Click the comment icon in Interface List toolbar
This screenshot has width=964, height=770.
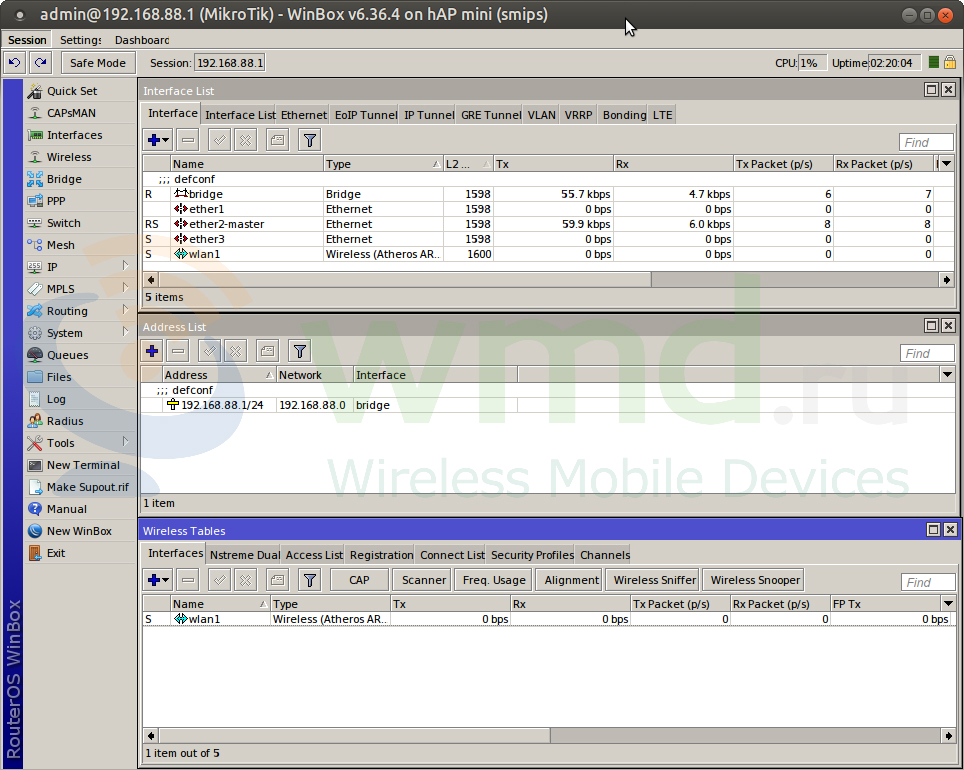[278, 140]
